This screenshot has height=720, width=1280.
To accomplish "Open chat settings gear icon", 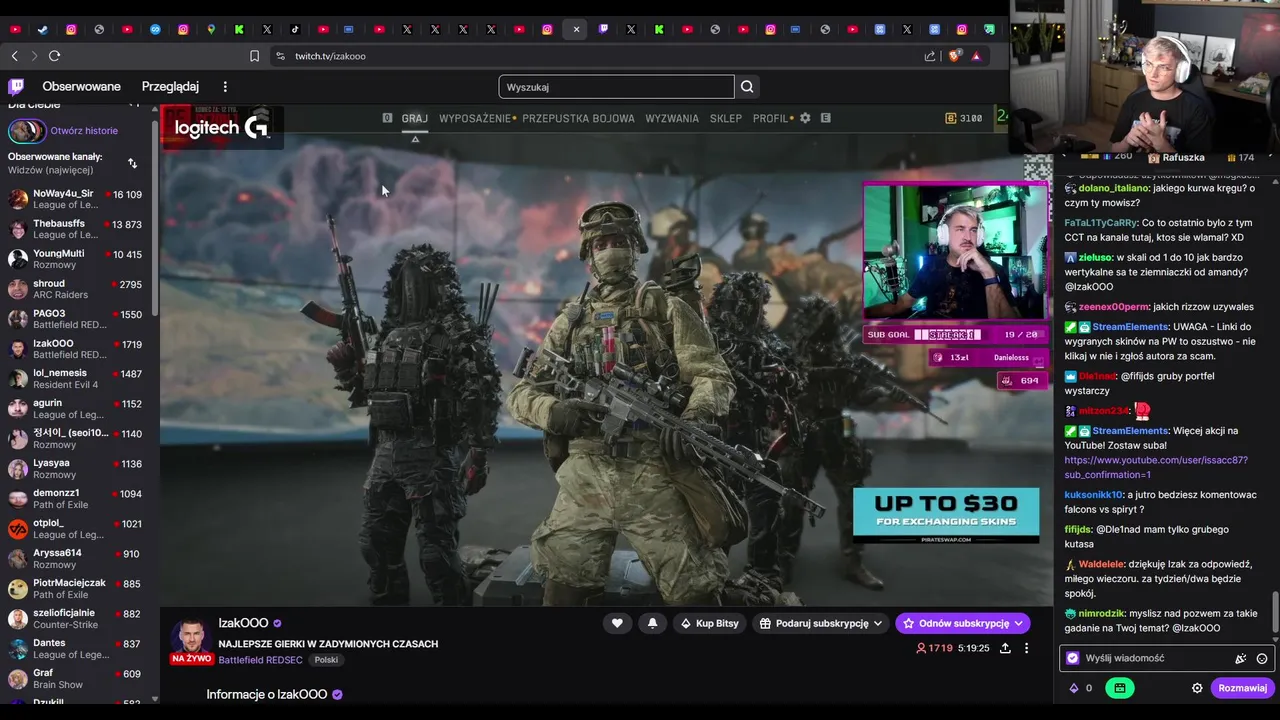I will pos(1197,688).
